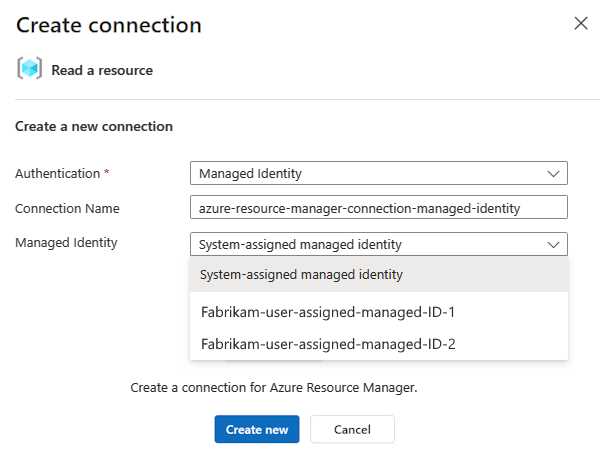Image resolution: width=600 pixels, height=460 pixels.
Task: Click the Connection Name label
Action: 67,209
